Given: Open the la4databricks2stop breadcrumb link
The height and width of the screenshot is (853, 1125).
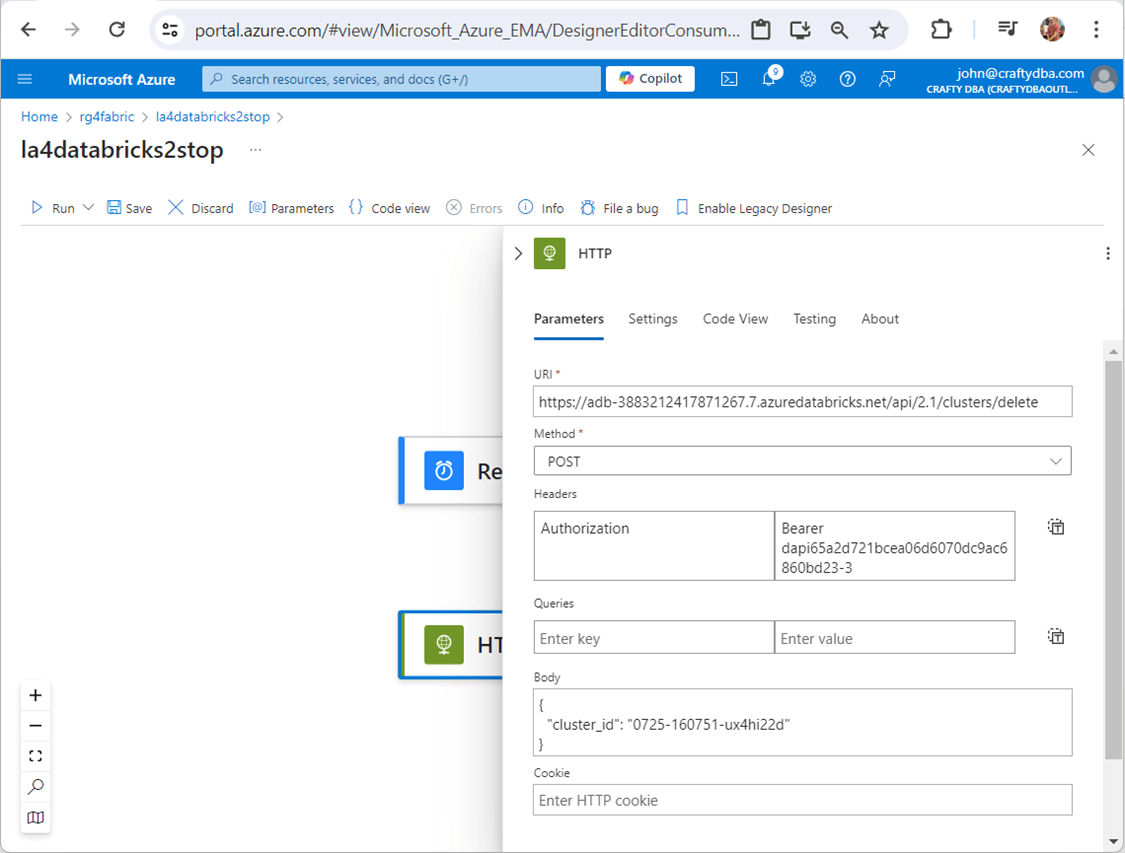Looking at the screenshot, I should [x=212, y=117].
